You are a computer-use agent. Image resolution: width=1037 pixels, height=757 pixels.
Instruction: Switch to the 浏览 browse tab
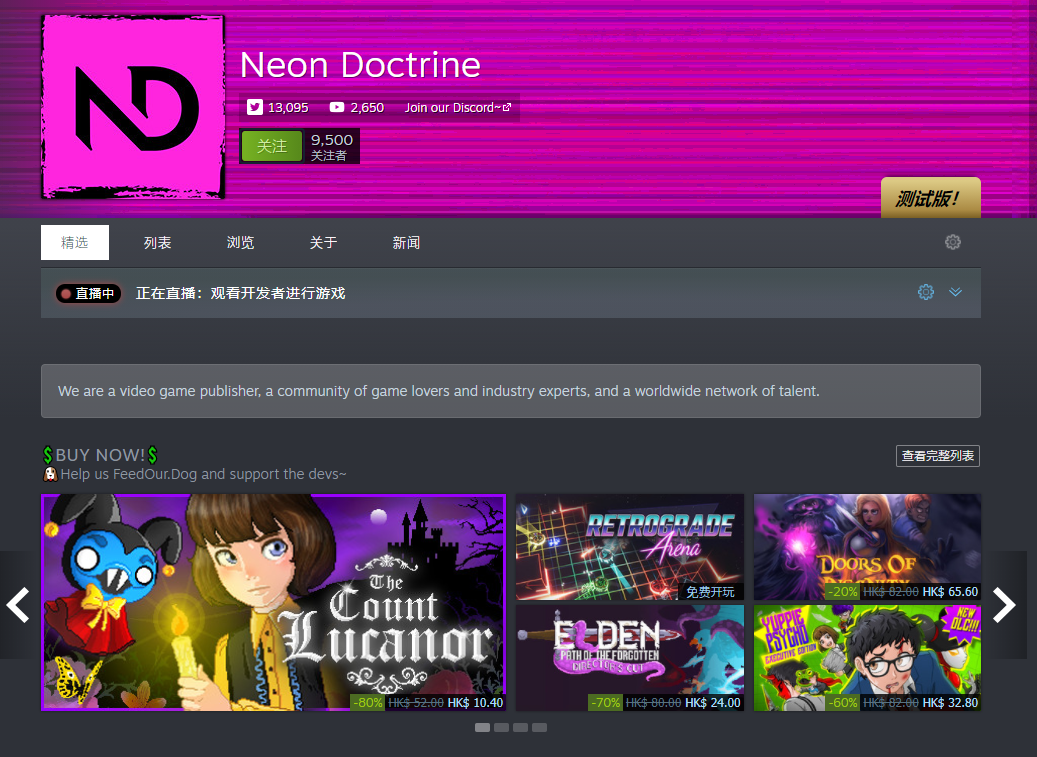[x=240, y=243]
